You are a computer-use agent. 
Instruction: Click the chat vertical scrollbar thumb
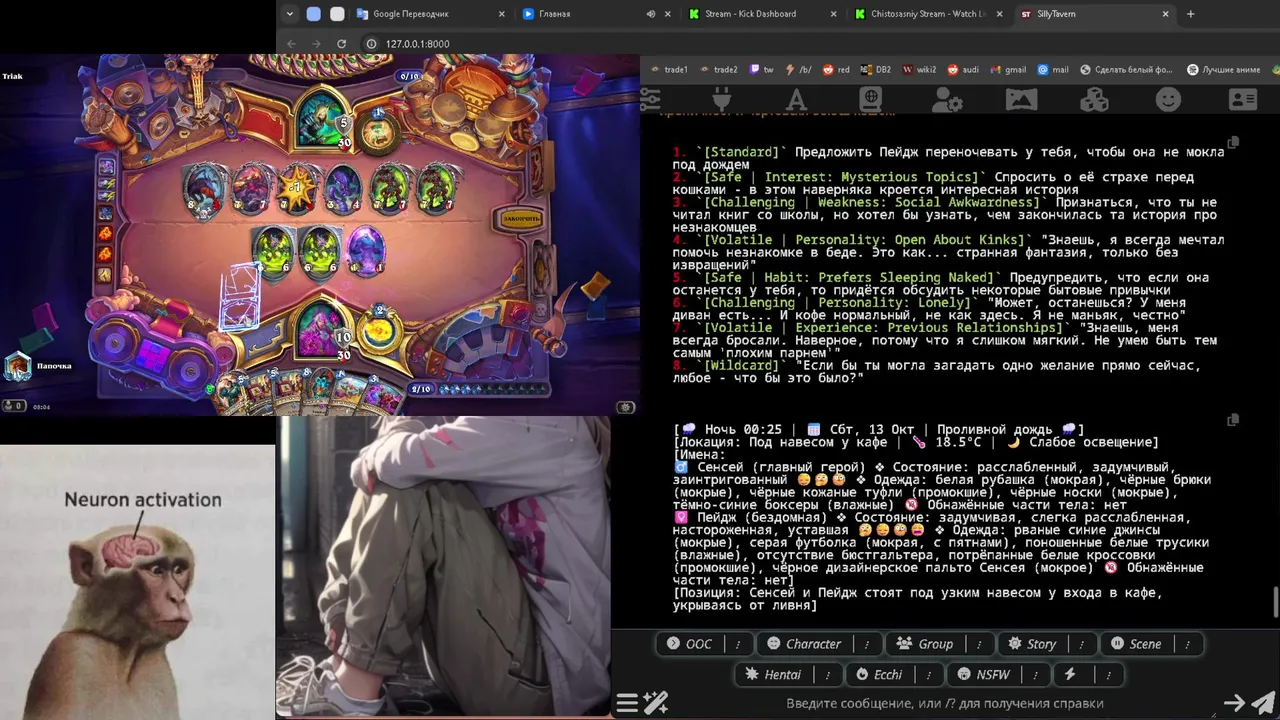(1275, 603)
